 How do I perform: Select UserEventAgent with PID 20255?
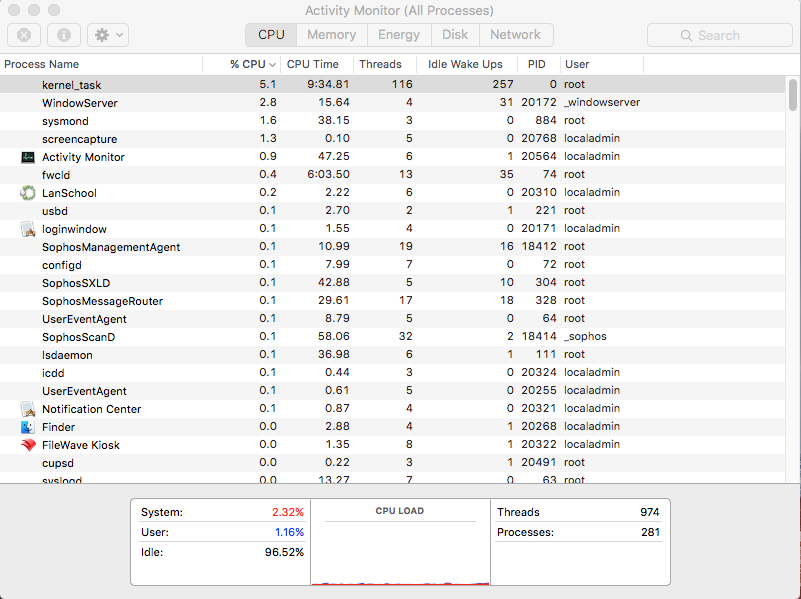click(x=392, y=391)
